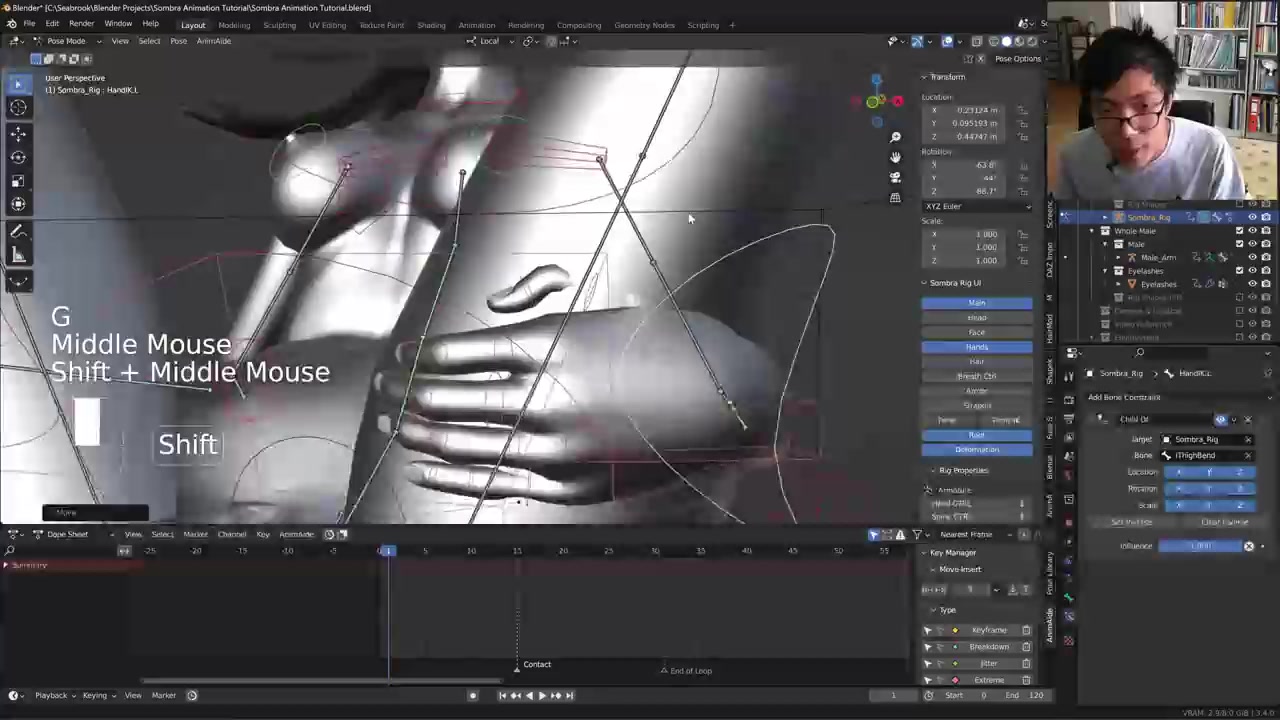Viewport: 1280px width, 720px height.
Task: Open the Render menu
Action: pyautogui.click(x=81, y=24)
